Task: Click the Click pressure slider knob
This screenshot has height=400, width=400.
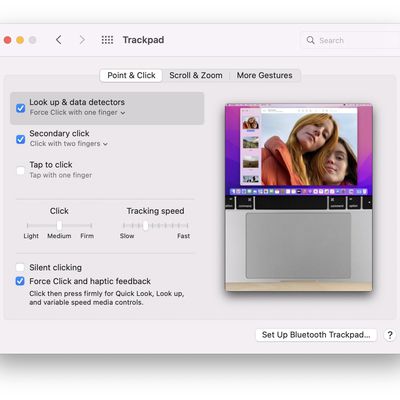Action: click(x=59, y=225)
